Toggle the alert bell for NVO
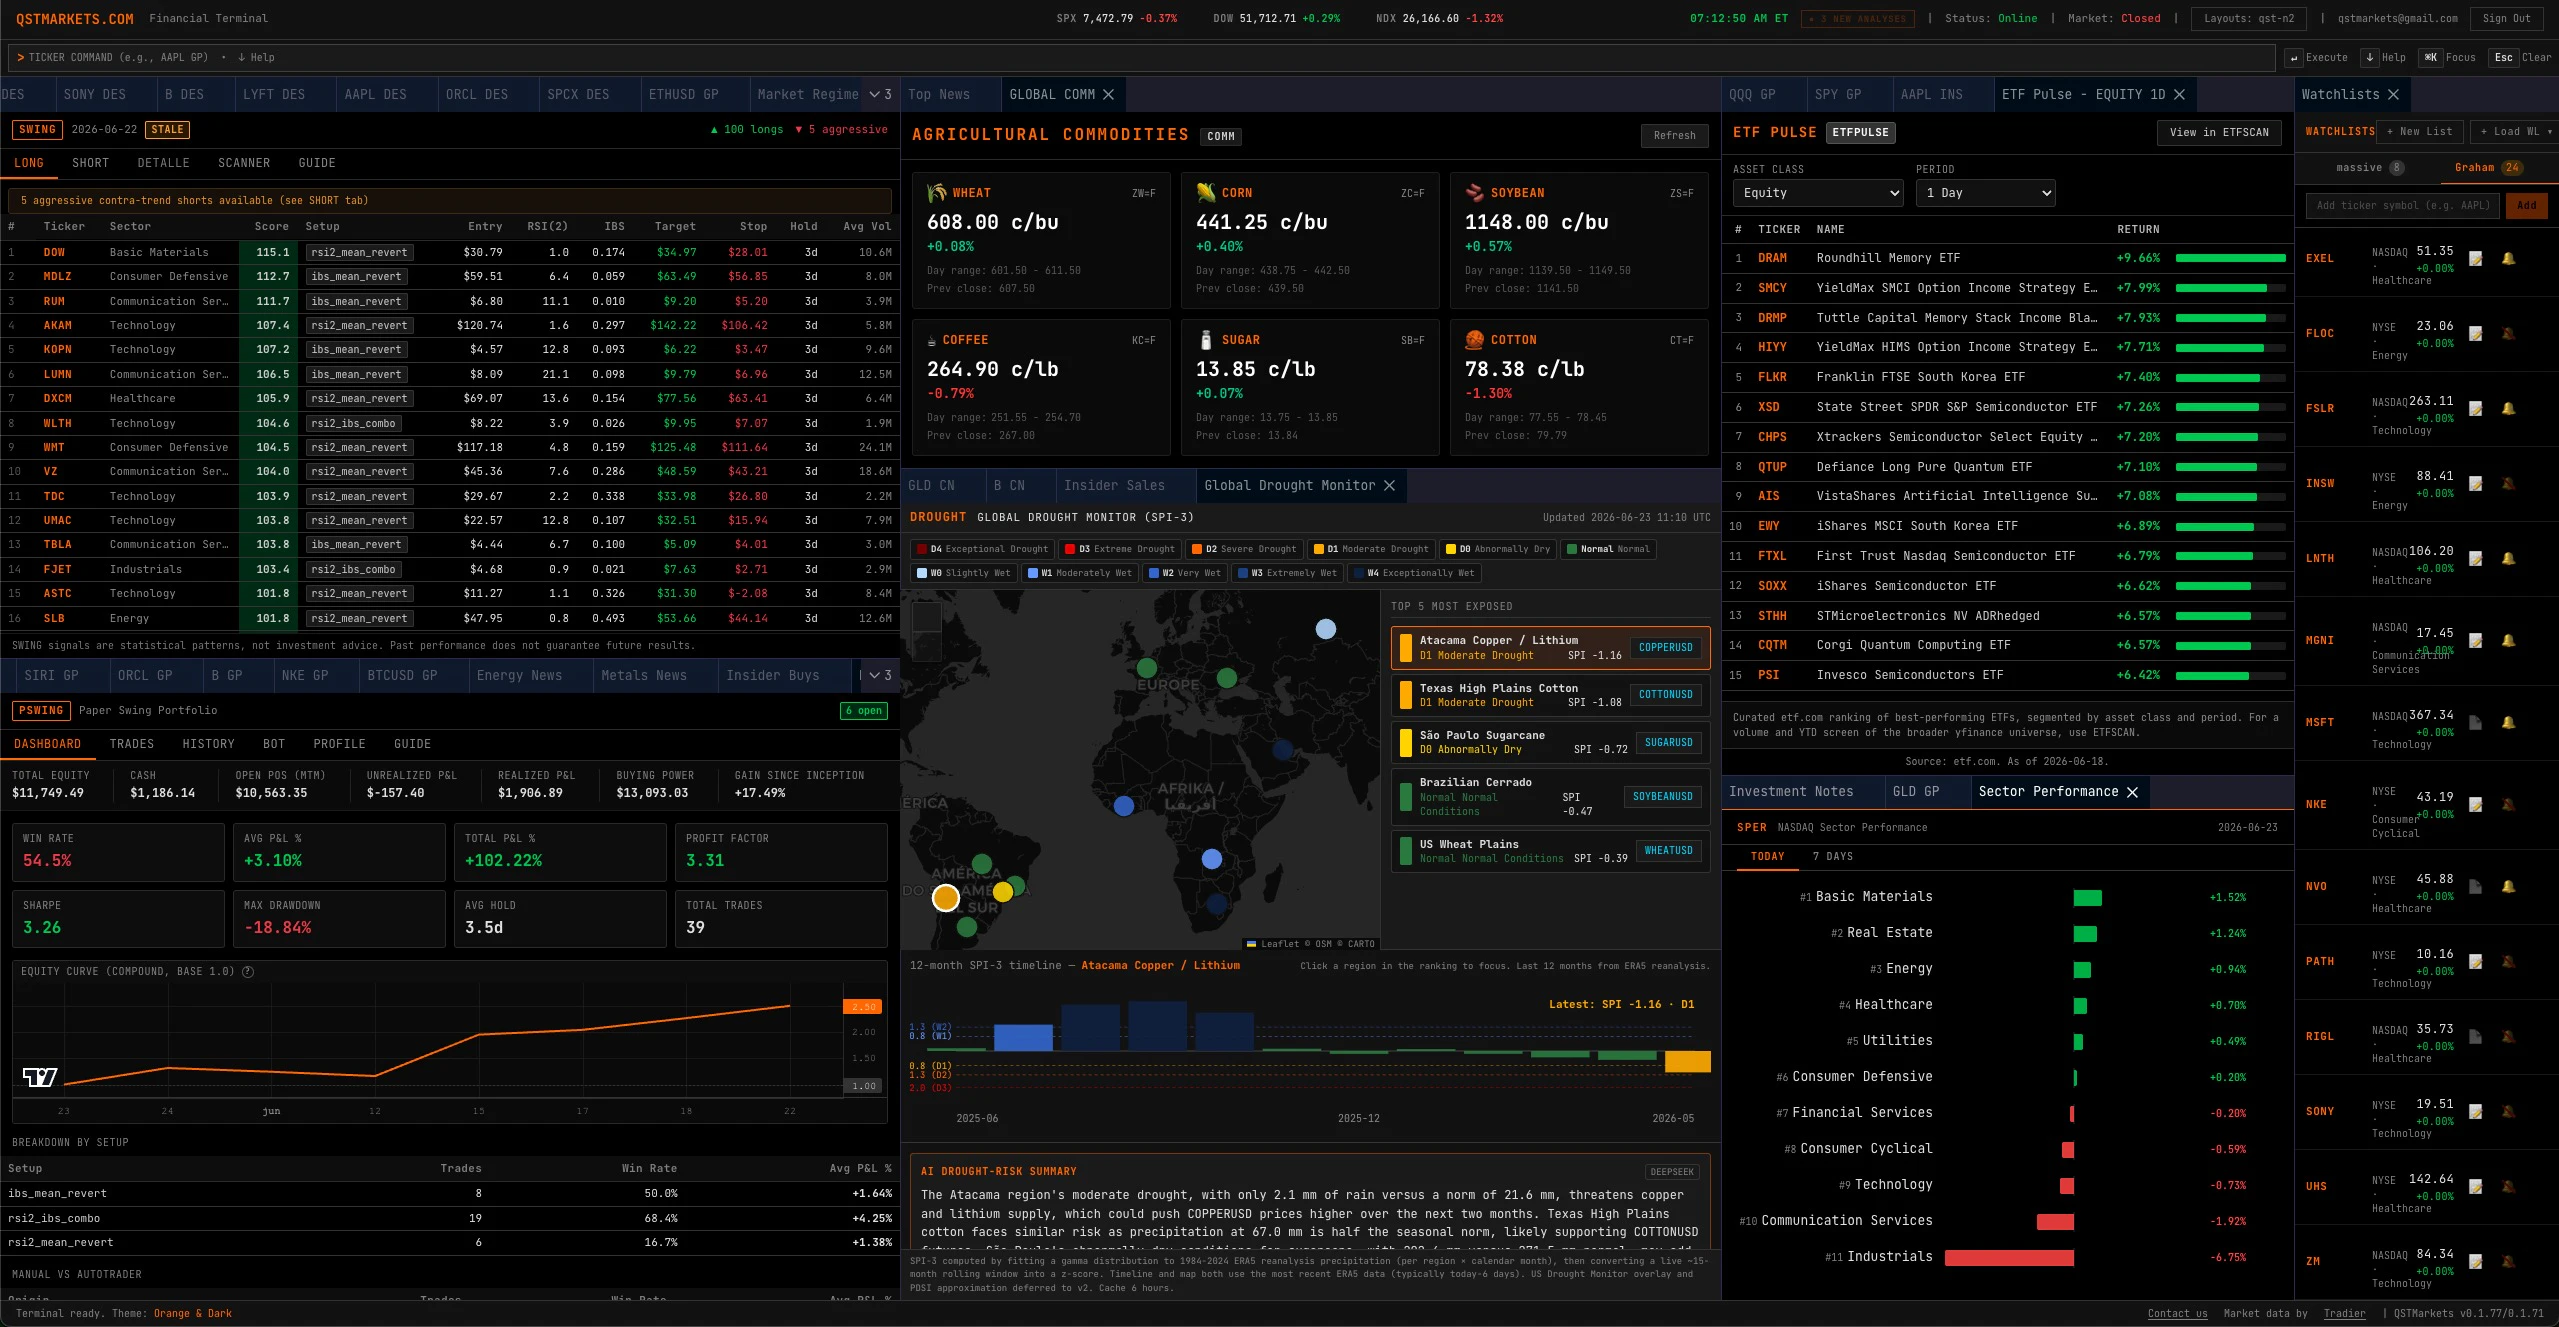The height and width of the screenshot is (1327, 2559). [x=2508, y=887]
